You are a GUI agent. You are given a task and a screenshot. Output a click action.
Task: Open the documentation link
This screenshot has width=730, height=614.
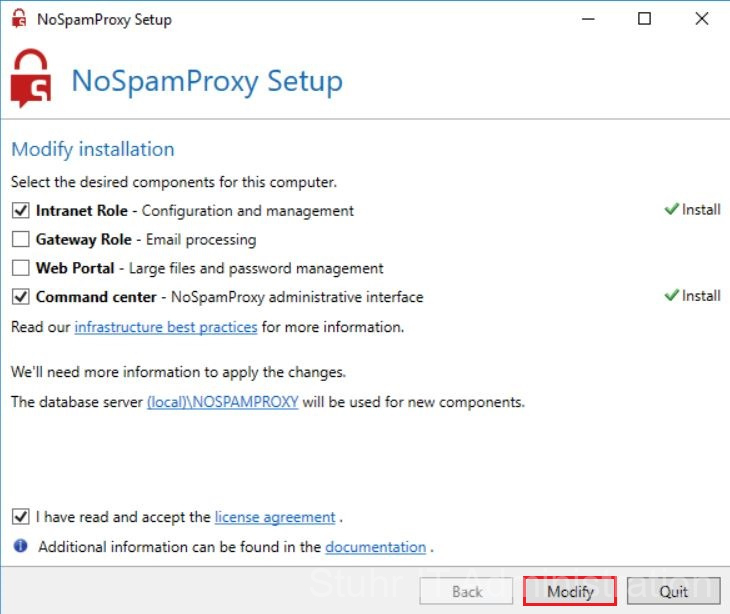point(376,547)
